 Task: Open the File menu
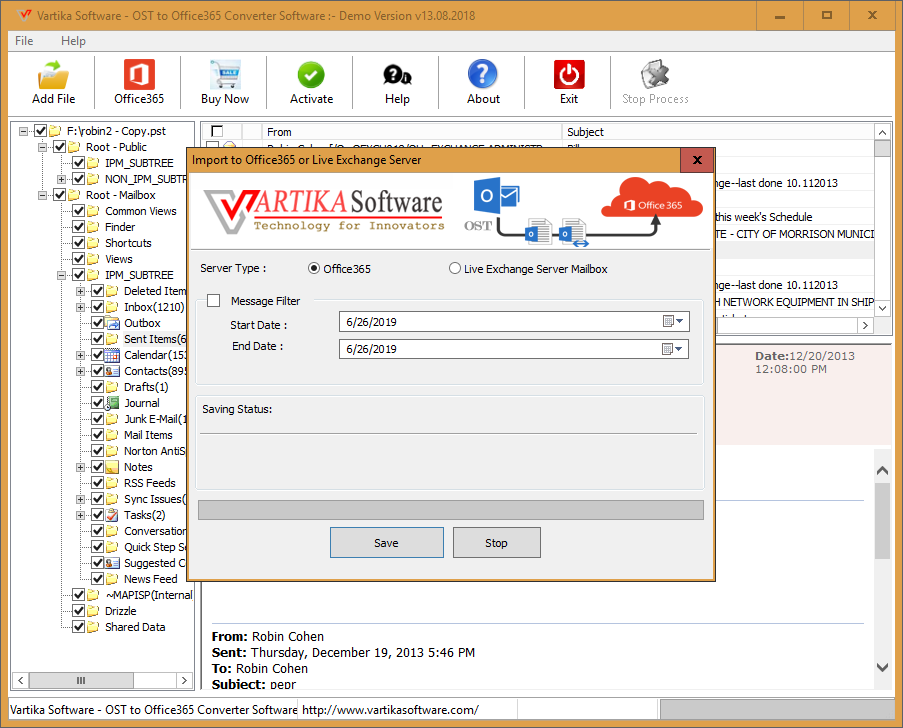(24, 41)
